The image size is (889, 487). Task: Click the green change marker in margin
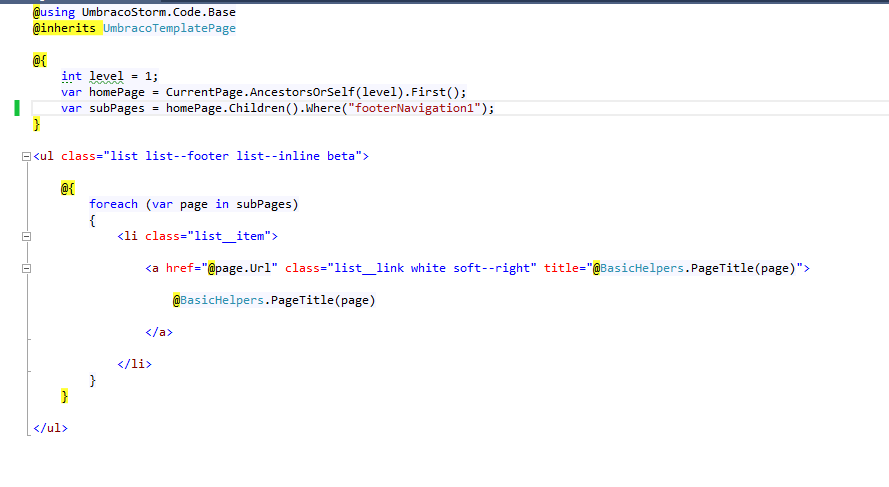17,108
